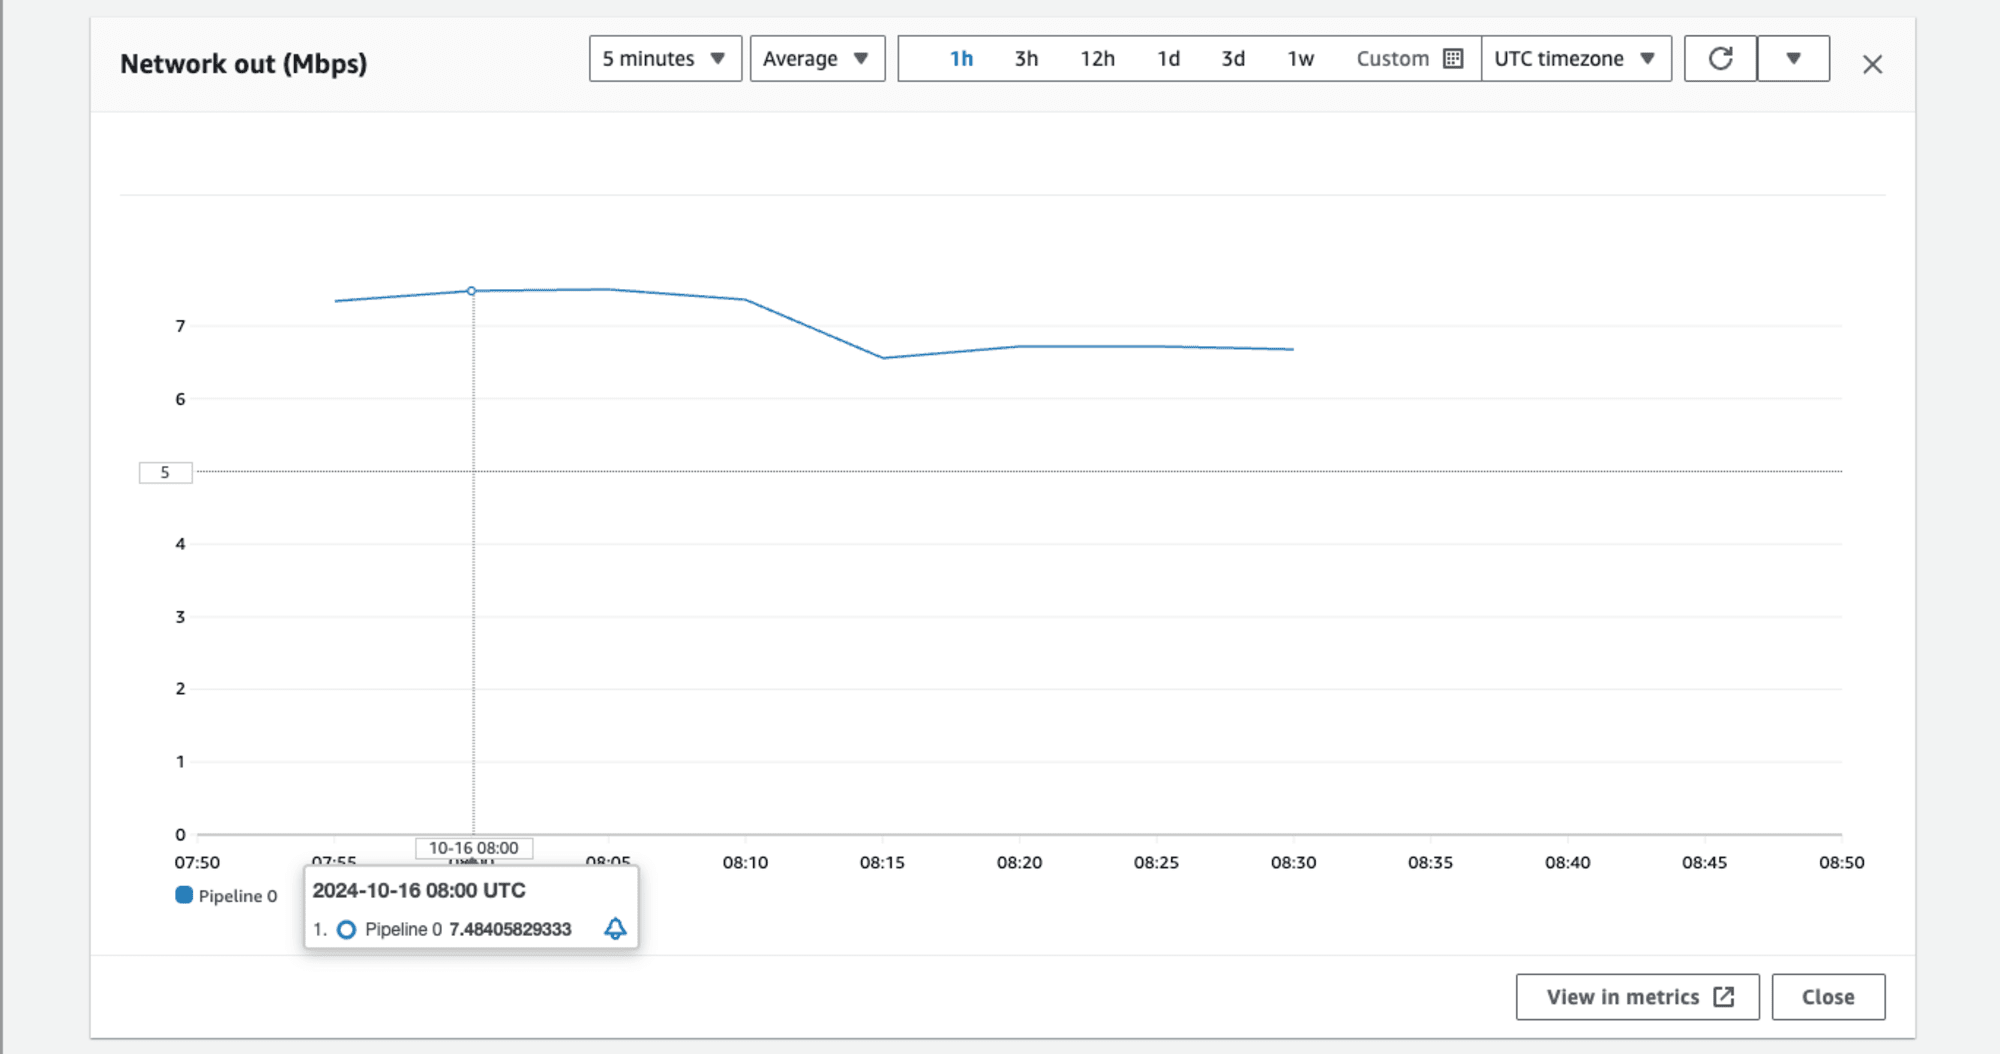Toggle the Pipeline 0 legend color swatch
This screenshot has height=1054, width=2000.
184,895
